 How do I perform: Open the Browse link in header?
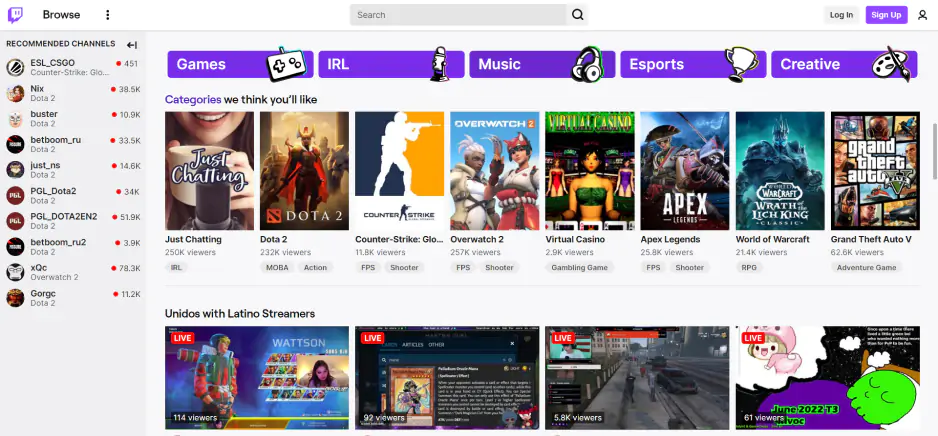pyautogui.click(x=61, y=15)
